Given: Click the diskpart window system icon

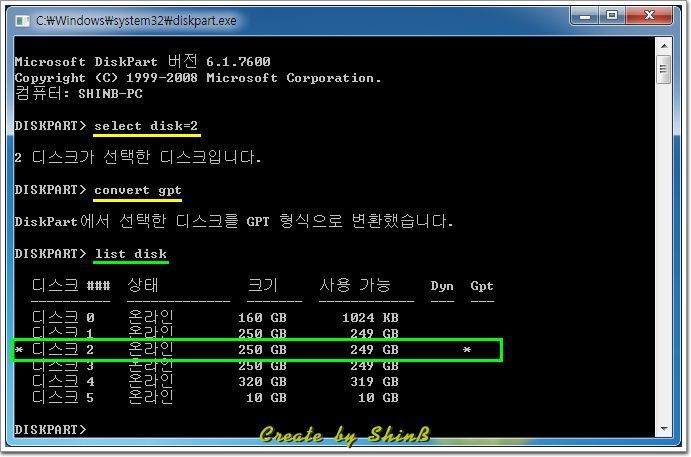Looking at the screenshot, I should 22,21.
